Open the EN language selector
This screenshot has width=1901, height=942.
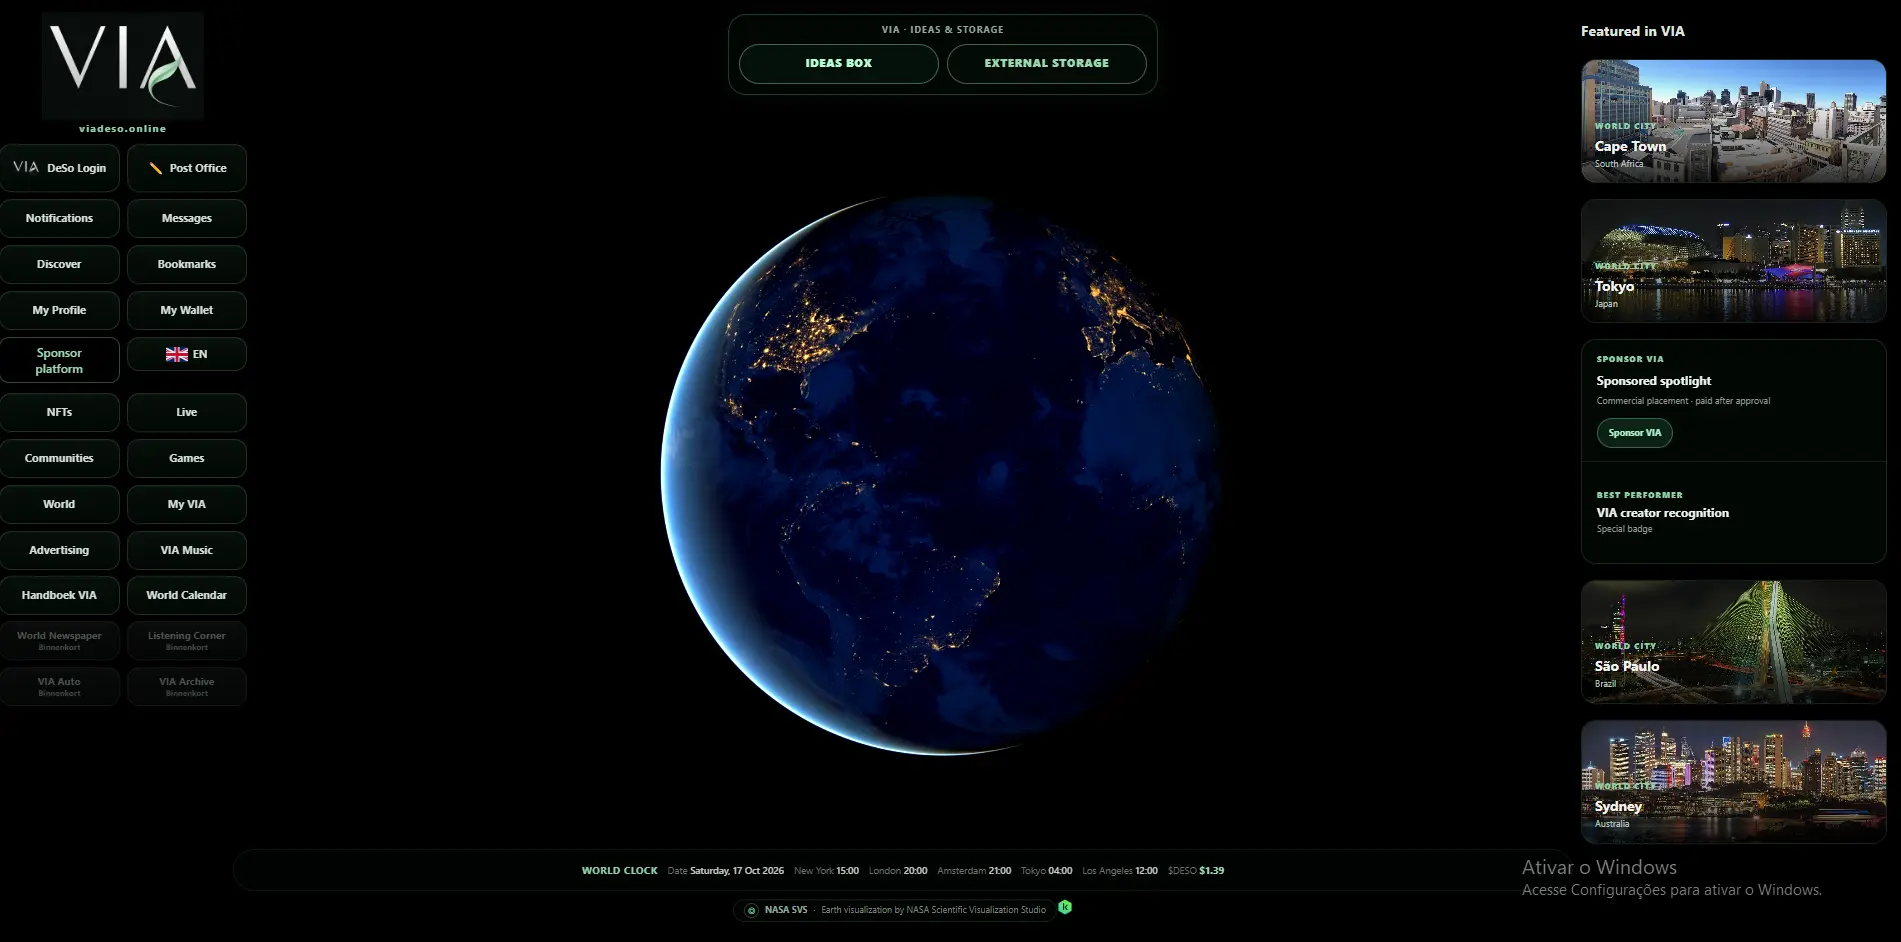click(187, 354)
